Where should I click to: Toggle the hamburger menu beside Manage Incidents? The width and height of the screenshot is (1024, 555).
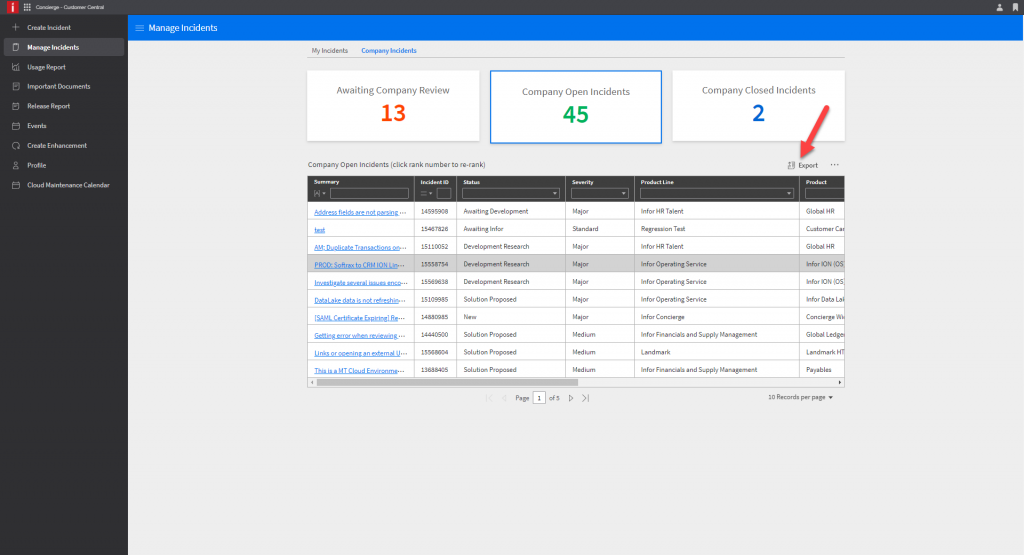139,28
